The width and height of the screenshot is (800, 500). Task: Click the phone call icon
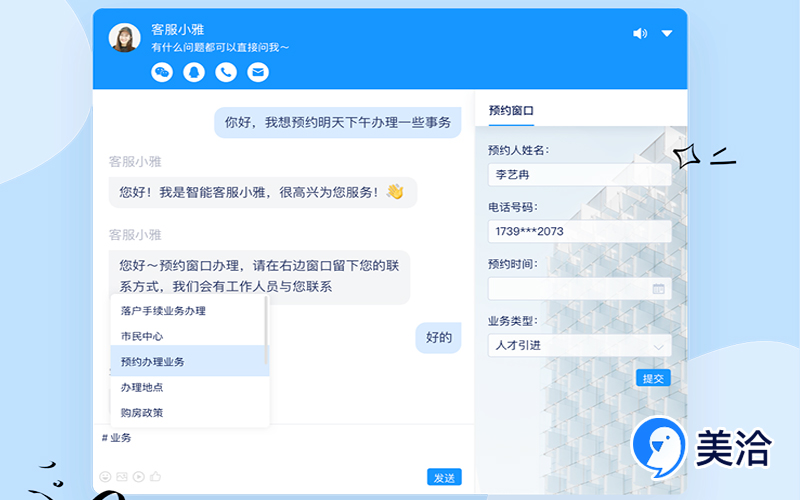point(226,72)
